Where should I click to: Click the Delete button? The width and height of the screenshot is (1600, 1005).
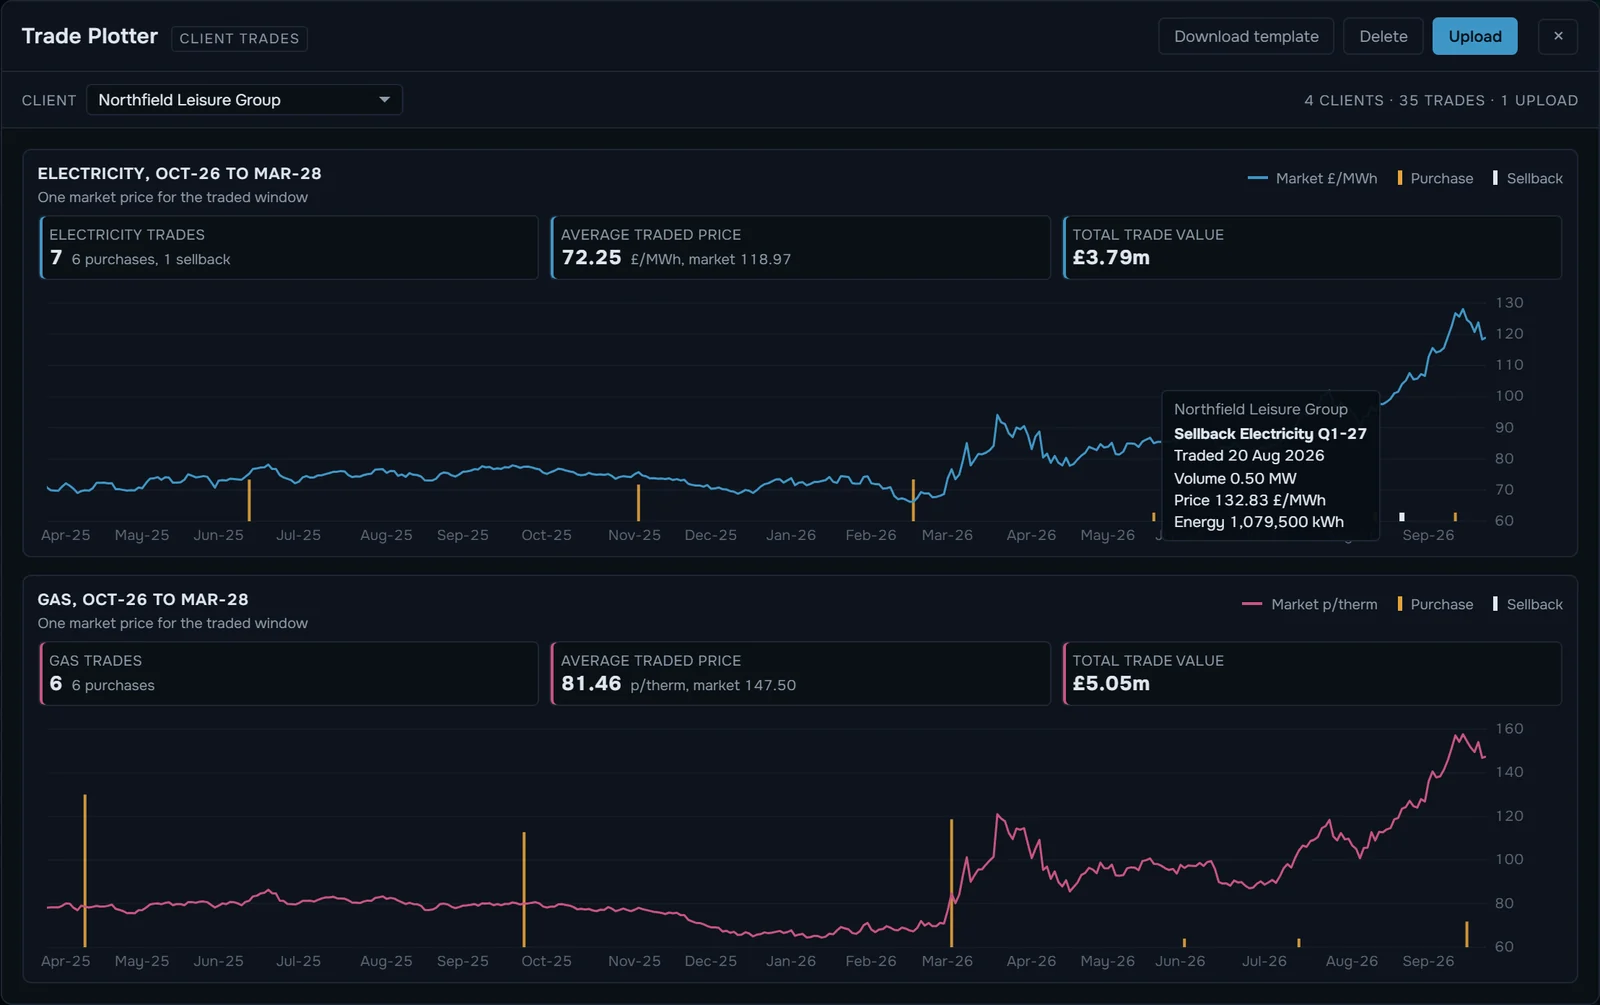point(1383,36)
